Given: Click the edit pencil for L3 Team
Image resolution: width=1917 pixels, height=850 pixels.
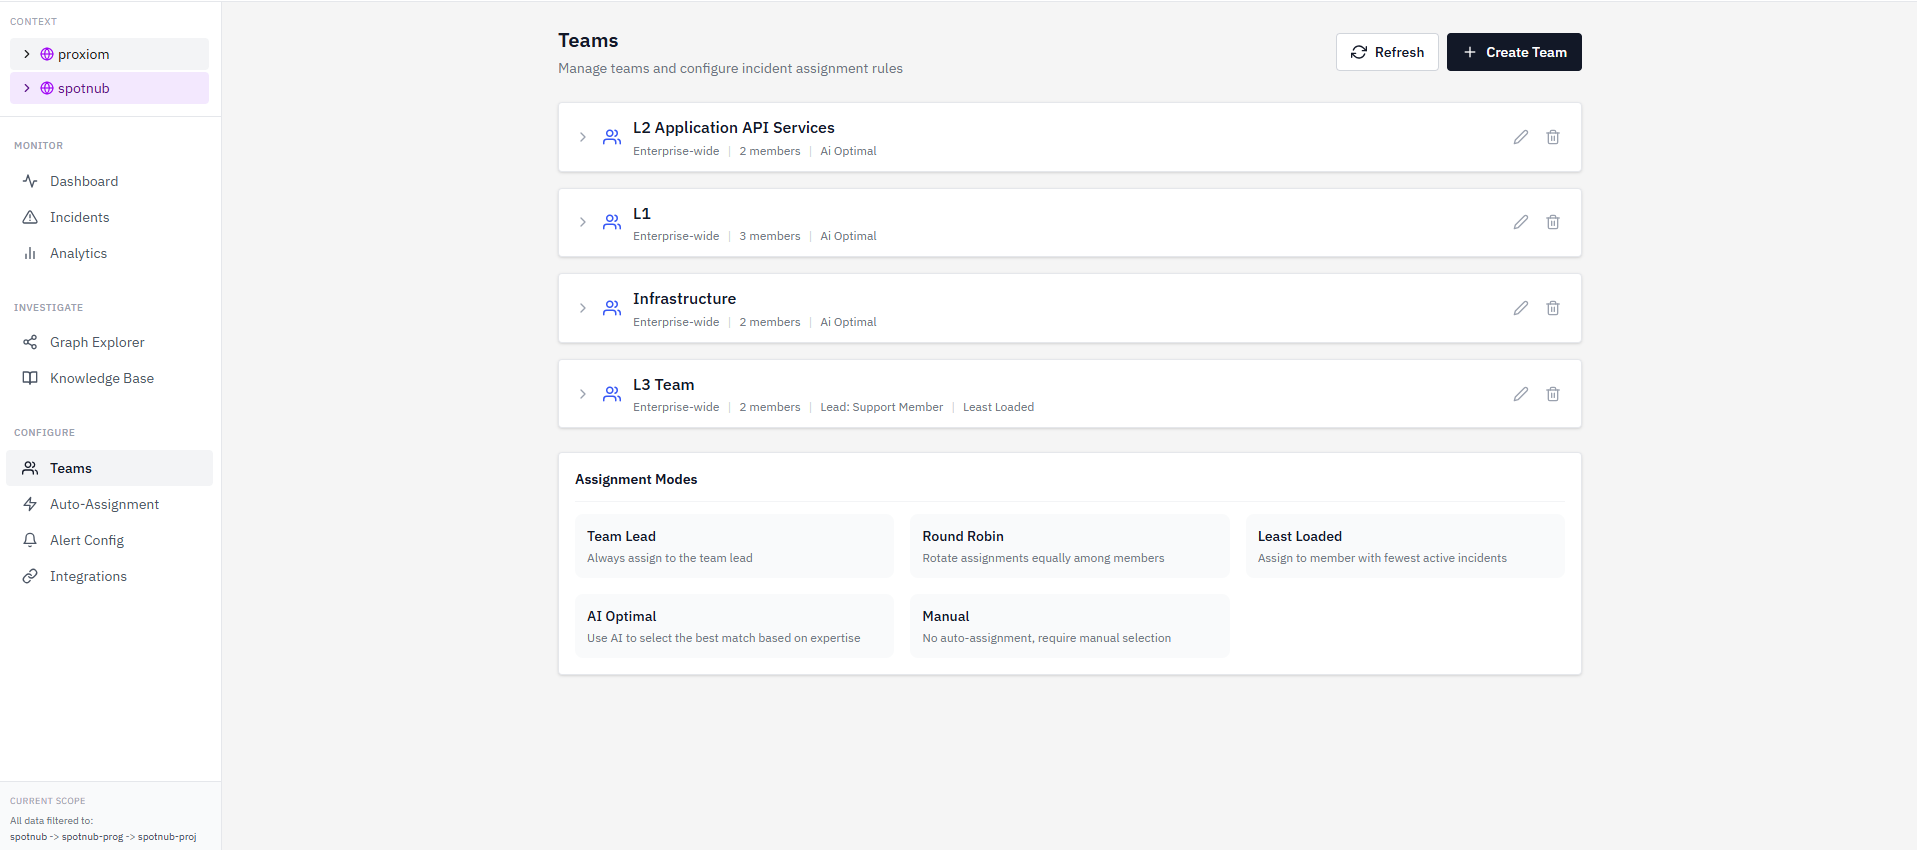Looking at the screenshot, I should click(x=1520, y=394).
